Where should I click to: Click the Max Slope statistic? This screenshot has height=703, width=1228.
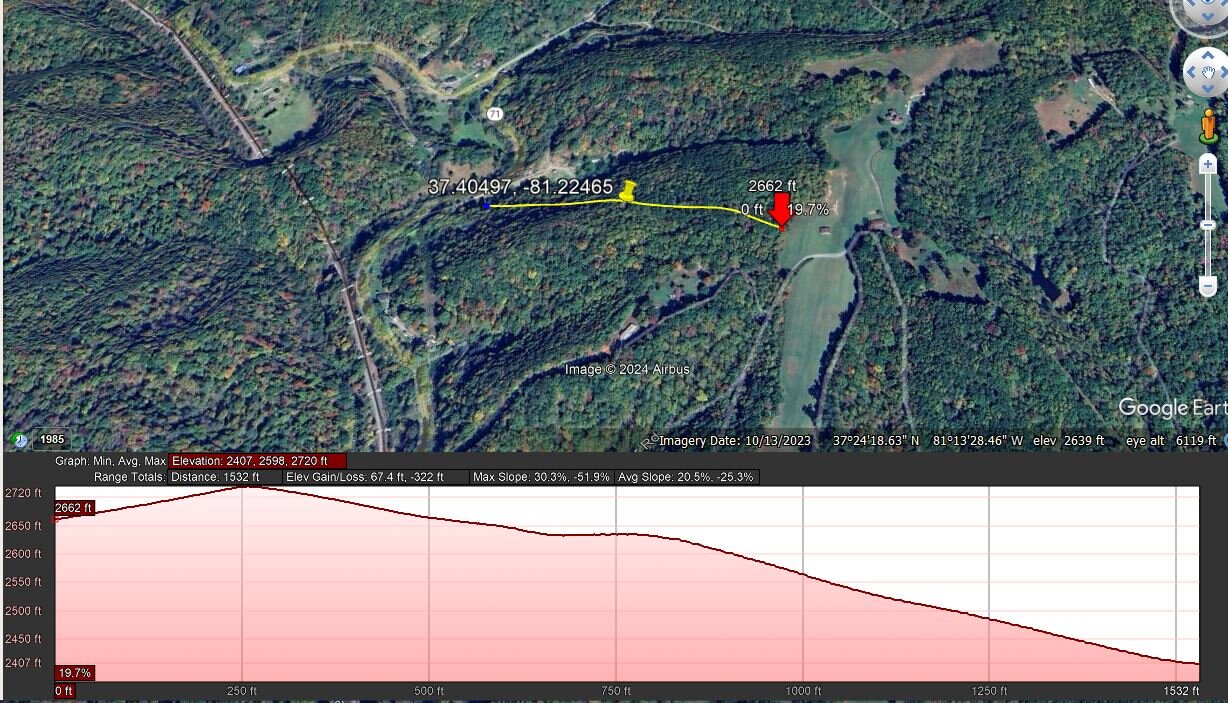pos(541,477)
